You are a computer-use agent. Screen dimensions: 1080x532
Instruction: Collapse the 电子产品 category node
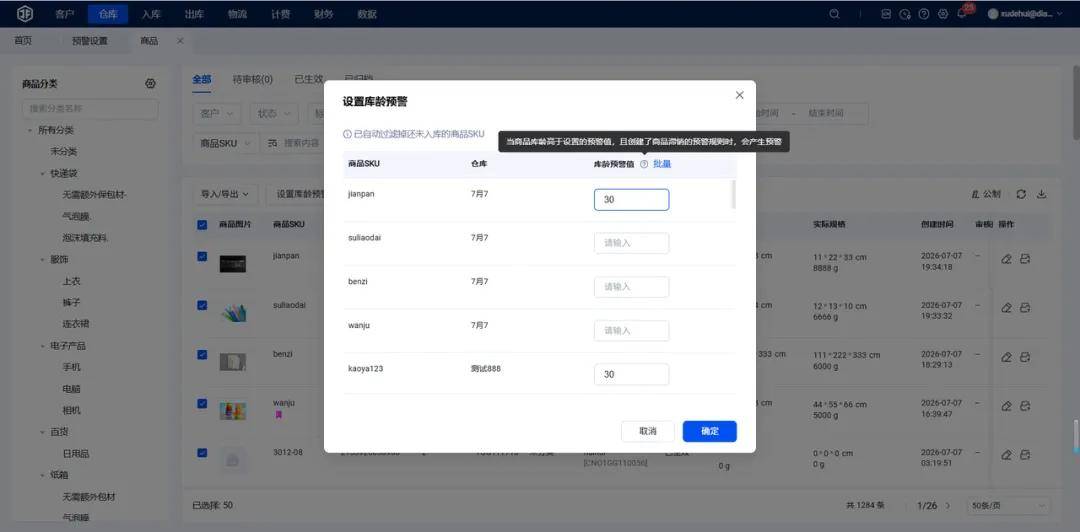[42, 346]
